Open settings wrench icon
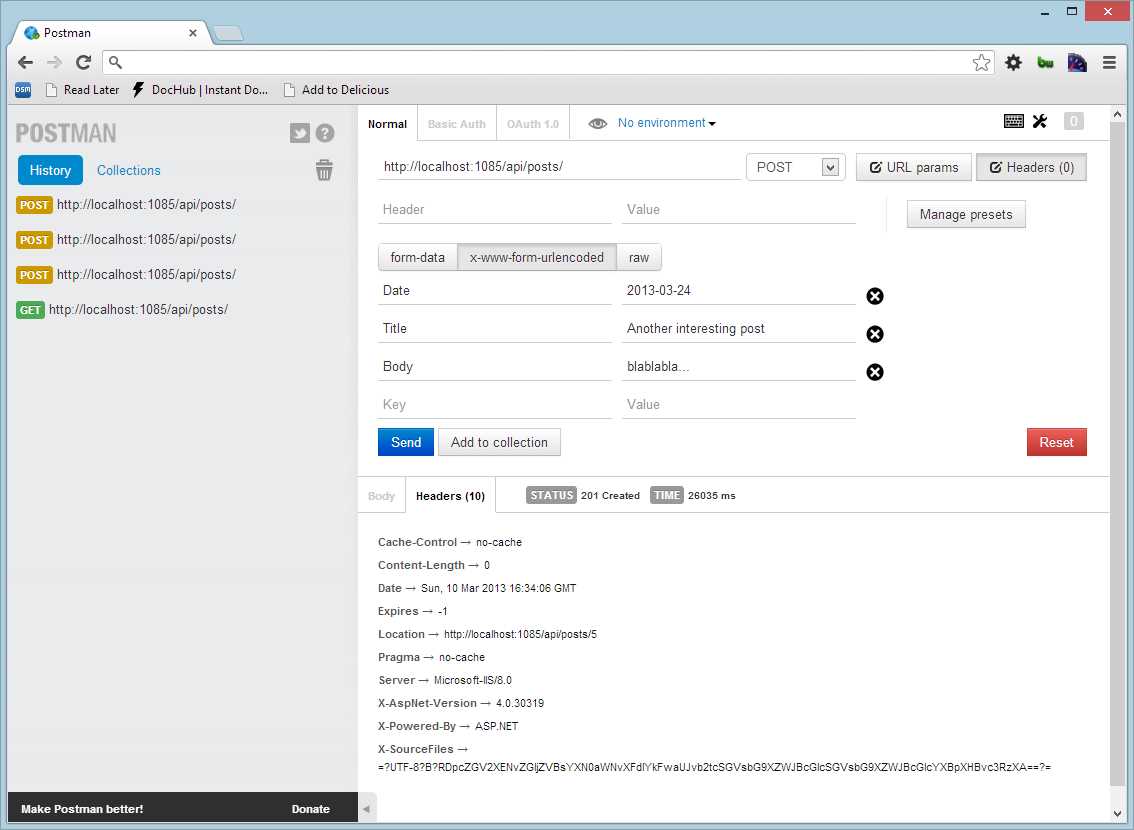 (x=1040, y=121)
